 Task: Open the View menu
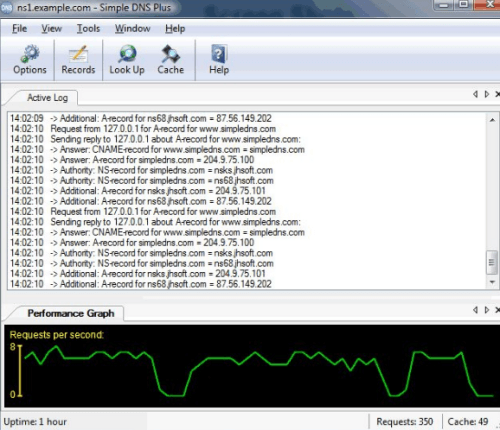point(51,29)
